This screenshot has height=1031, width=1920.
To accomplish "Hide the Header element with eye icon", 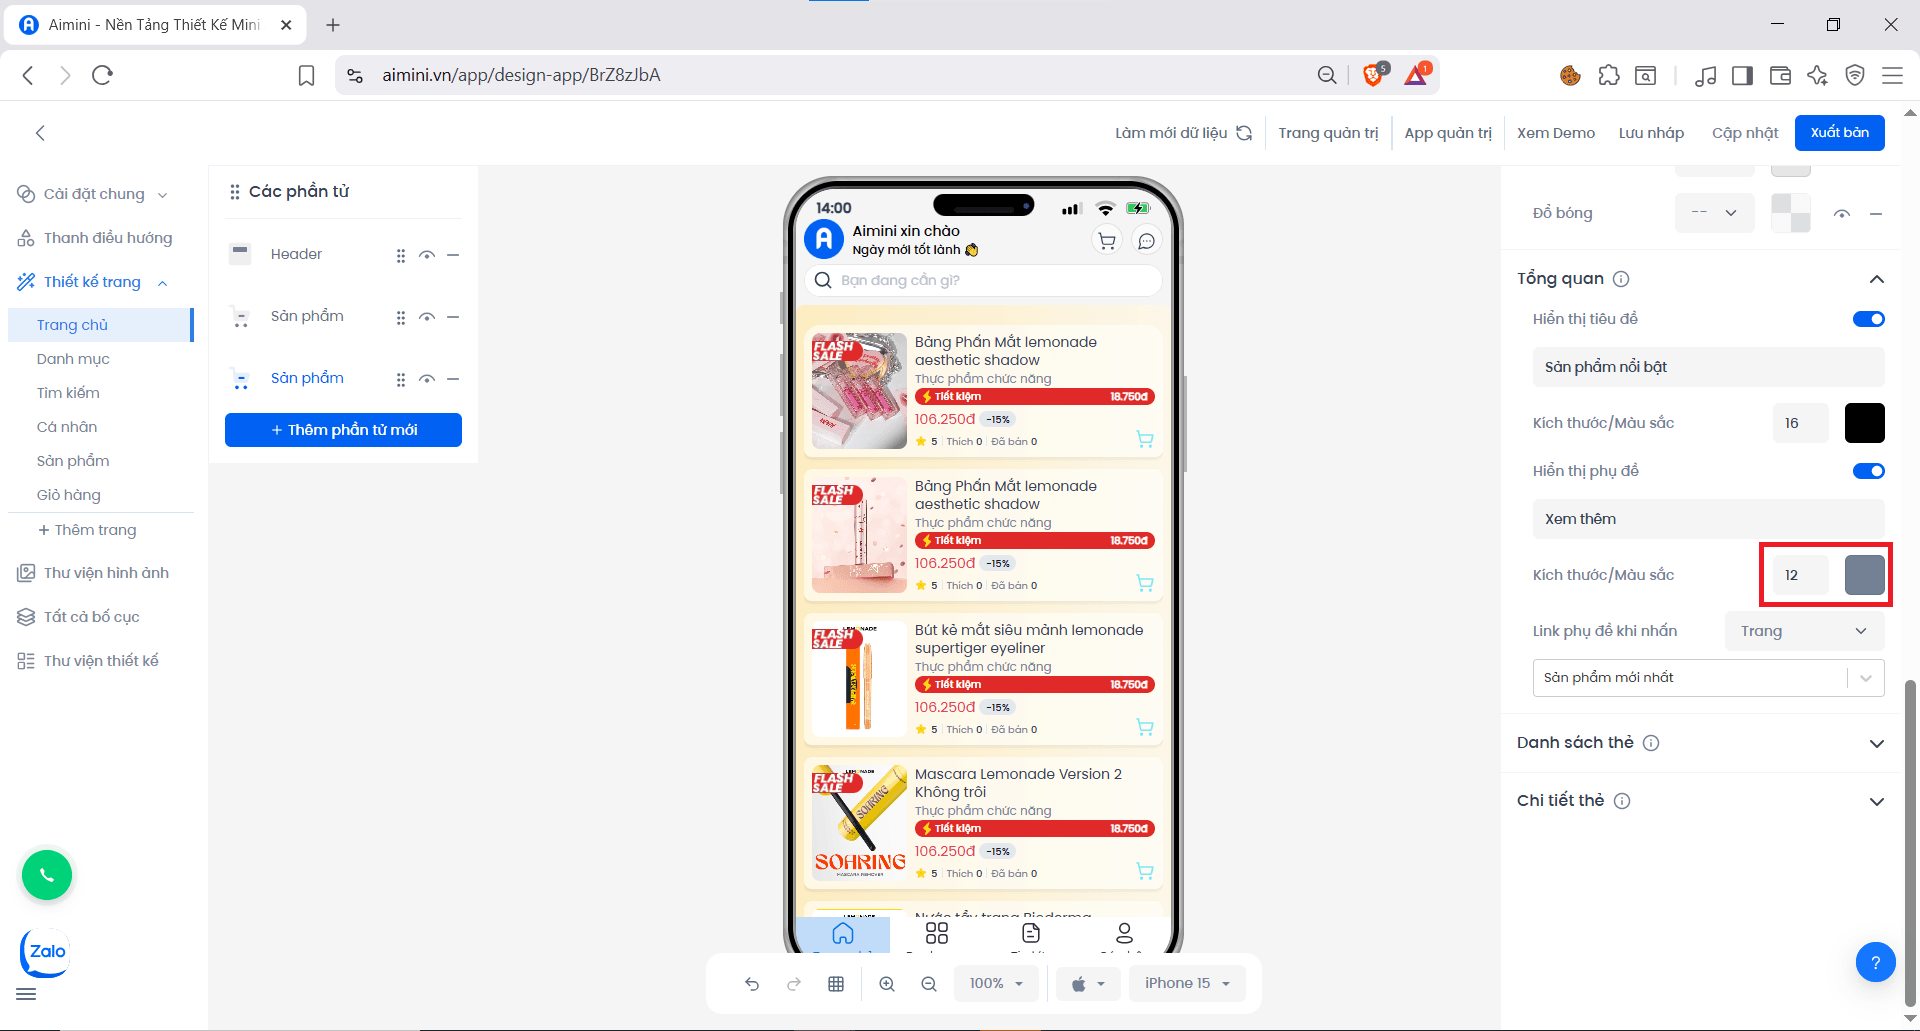I will (x=427, y=255).
